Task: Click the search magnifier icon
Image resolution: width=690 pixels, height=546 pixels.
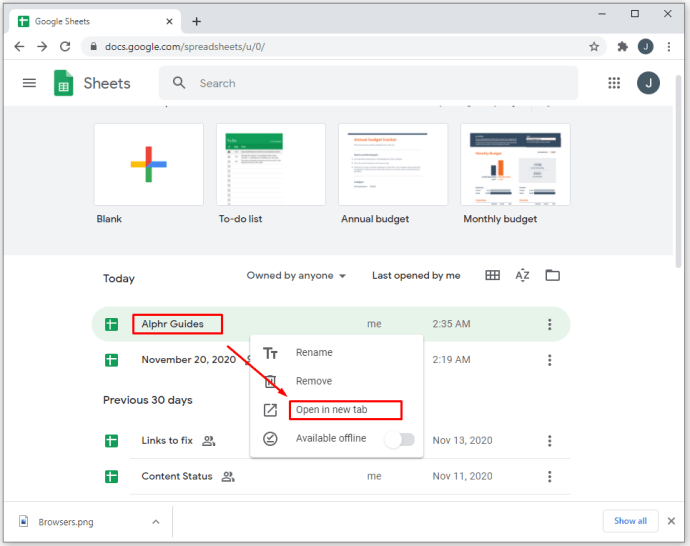Action: click(179, 83)
